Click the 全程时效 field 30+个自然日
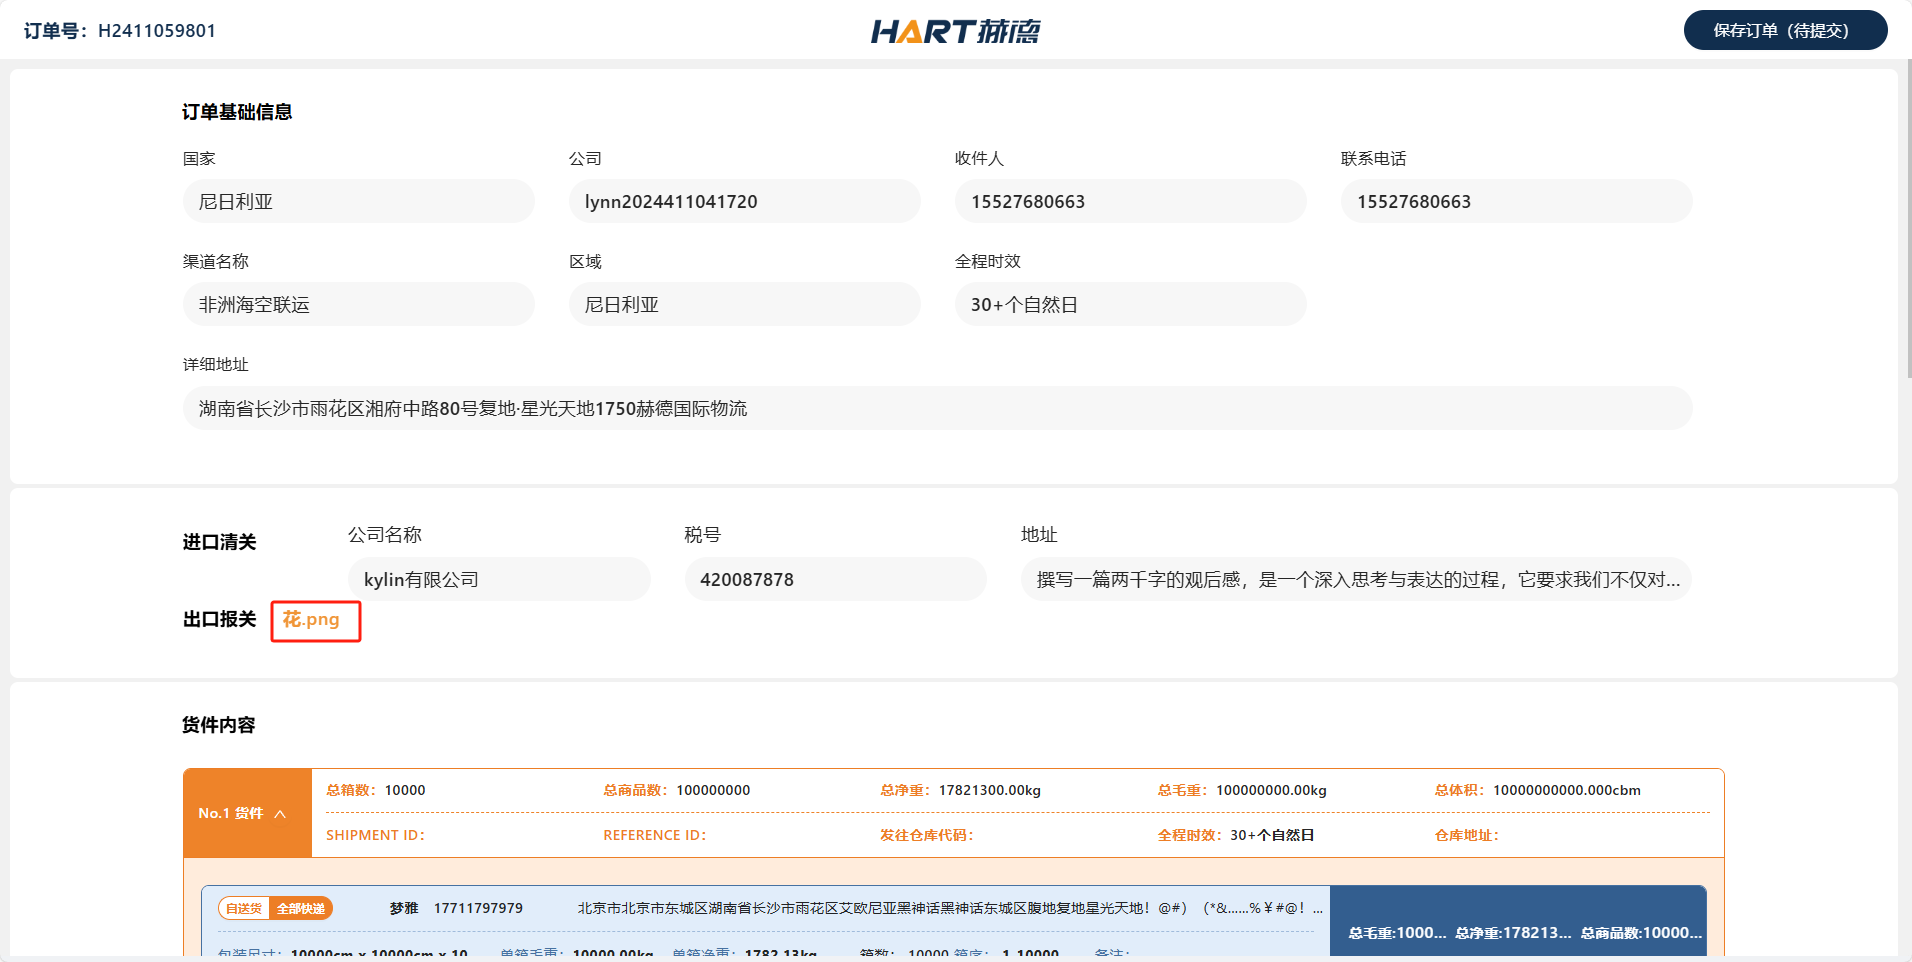The height and width of the screenshot is (962, 1912). click(x=1130, y=305)
